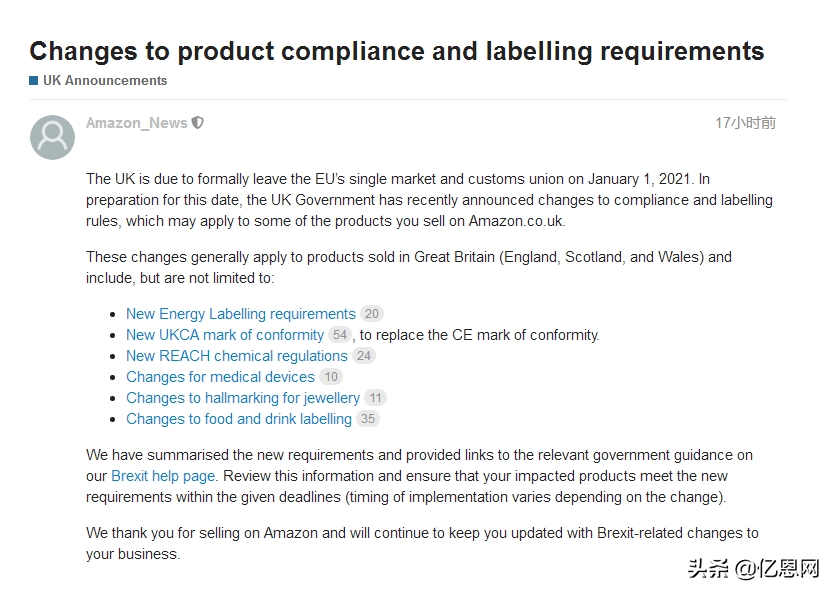
Task: Click the blue UK Announcements category square
Action: tap(34, 81)
